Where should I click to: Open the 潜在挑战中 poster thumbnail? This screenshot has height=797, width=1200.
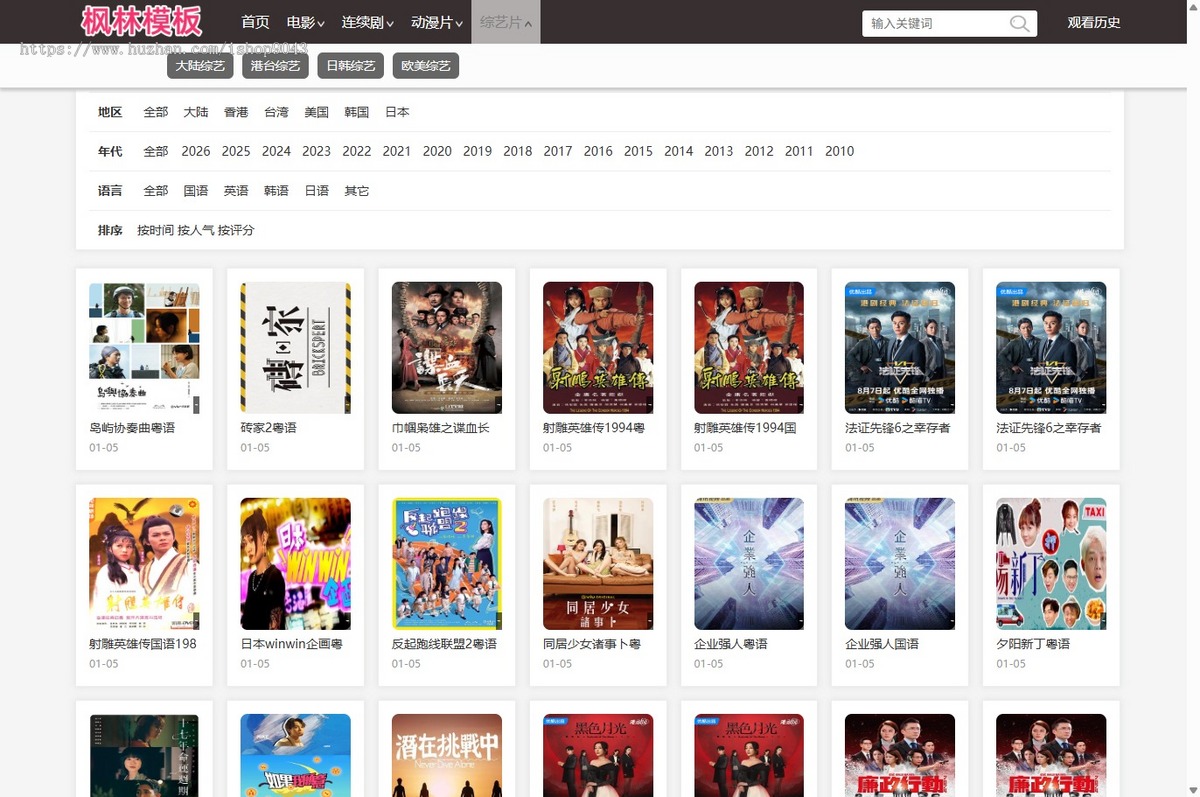click(x=447, y=755)
